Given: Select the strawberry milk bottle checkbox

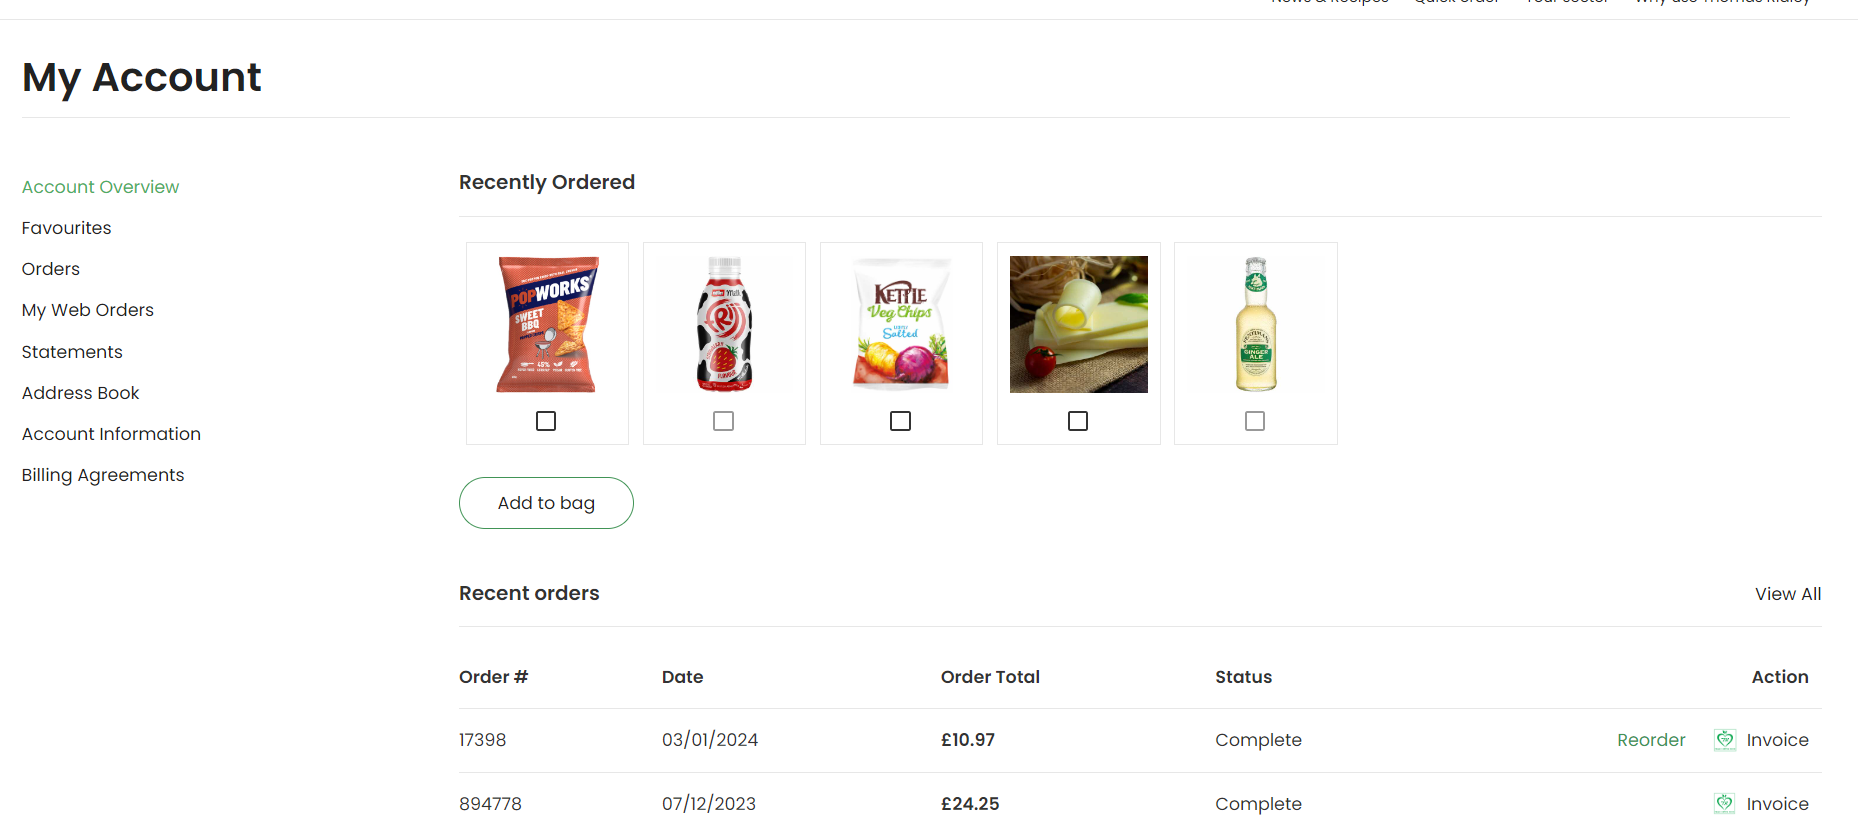Looking at the screenshot, I should [x=723, y=421].
